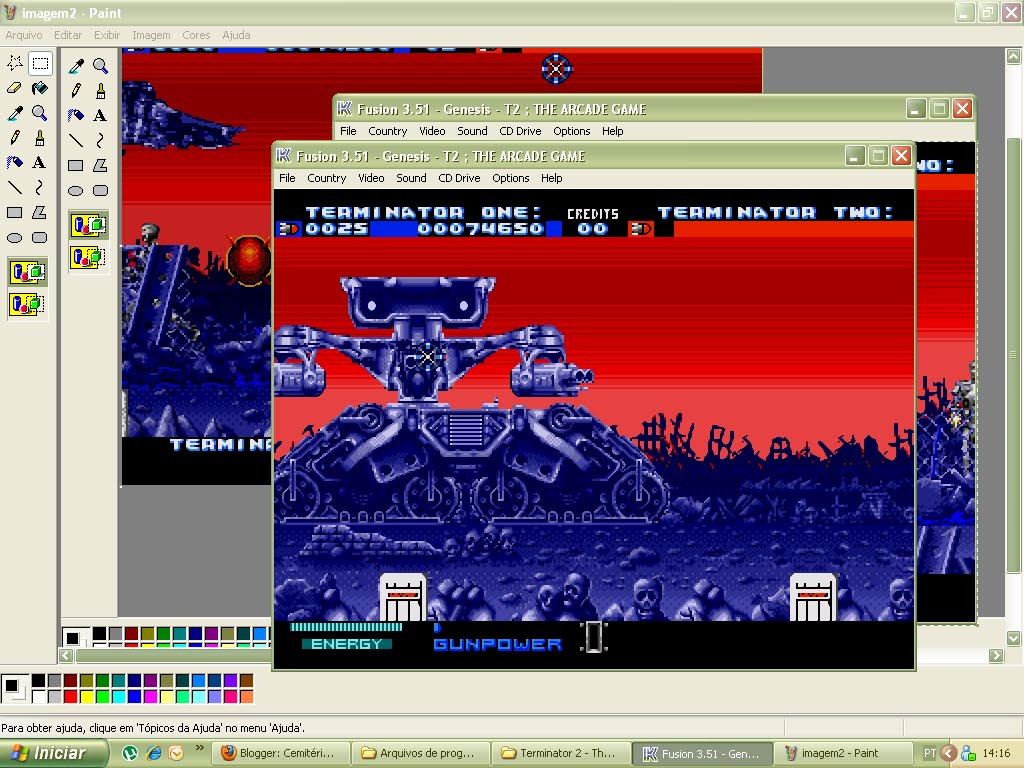Select rectangular Select tool in Paint's docked toolbox

[x=40, y=63]
